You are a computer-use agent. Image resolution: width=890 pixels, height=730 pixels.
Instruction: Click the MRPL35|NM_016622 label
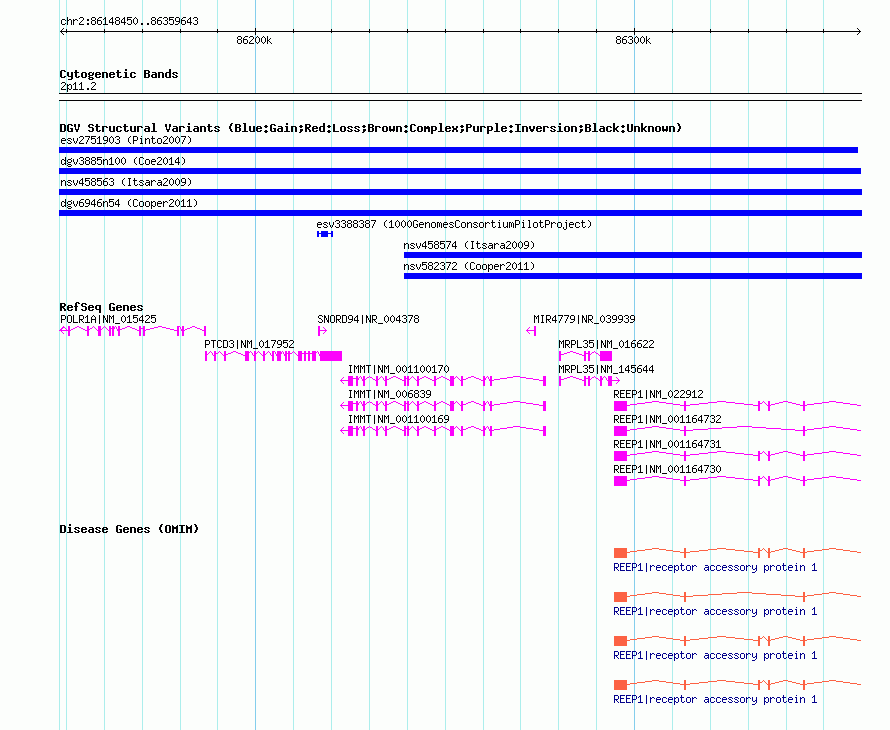[606, 345]
